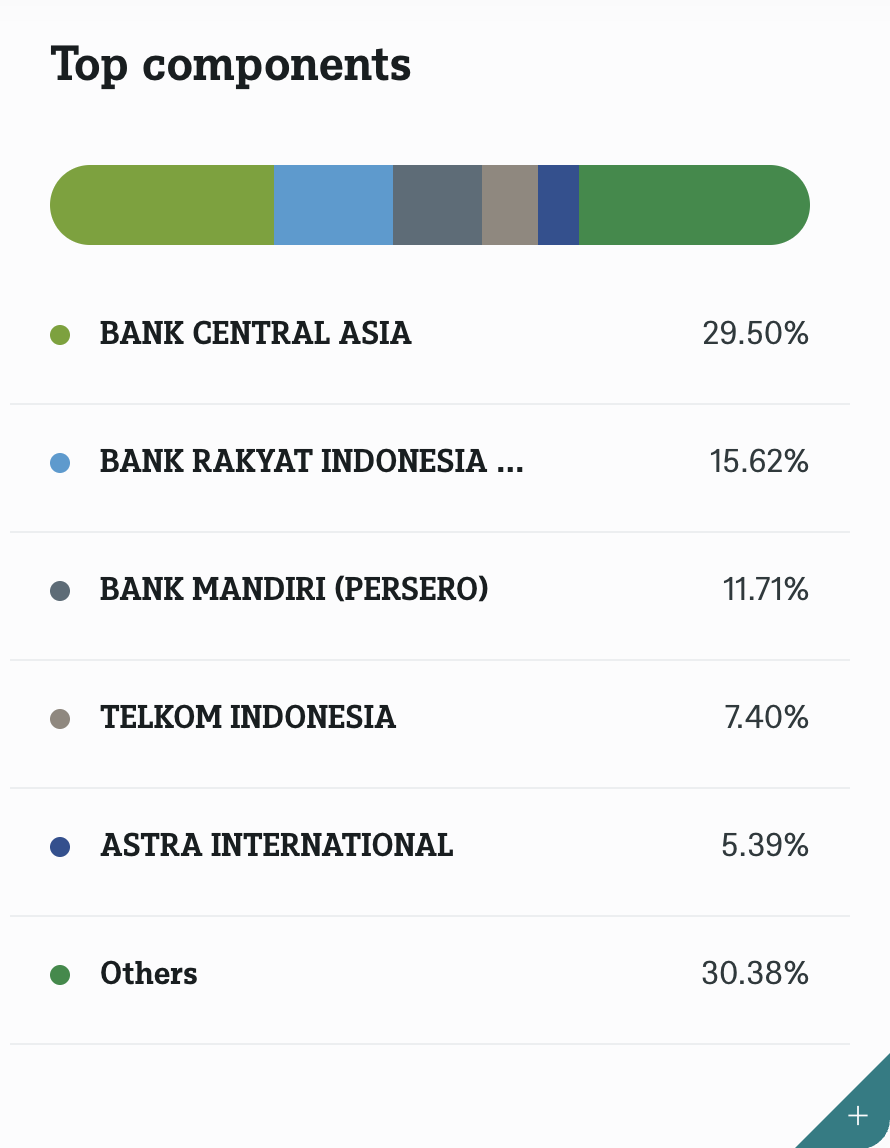Click the Others label text
Viewport: 890px width, 1148px height.
(x=148, y=974)
